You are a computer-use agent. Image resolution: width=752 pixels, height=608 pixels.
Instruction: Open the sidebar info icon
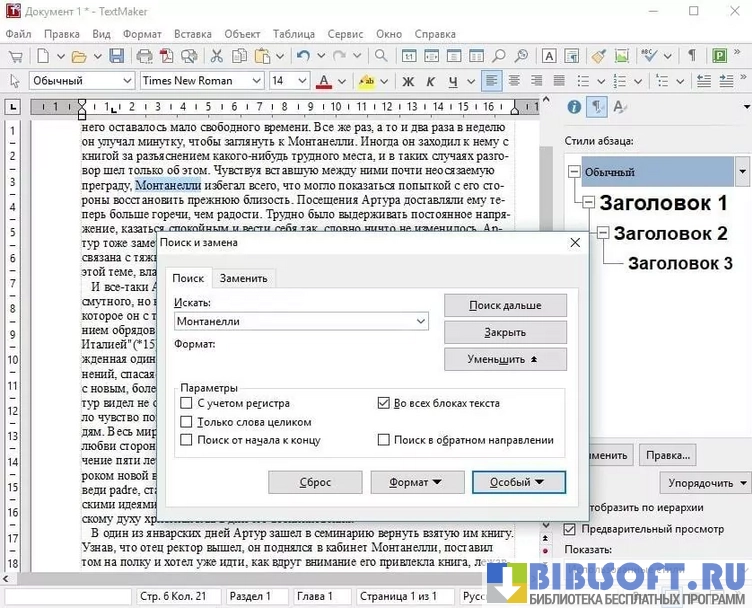(574, 107)
